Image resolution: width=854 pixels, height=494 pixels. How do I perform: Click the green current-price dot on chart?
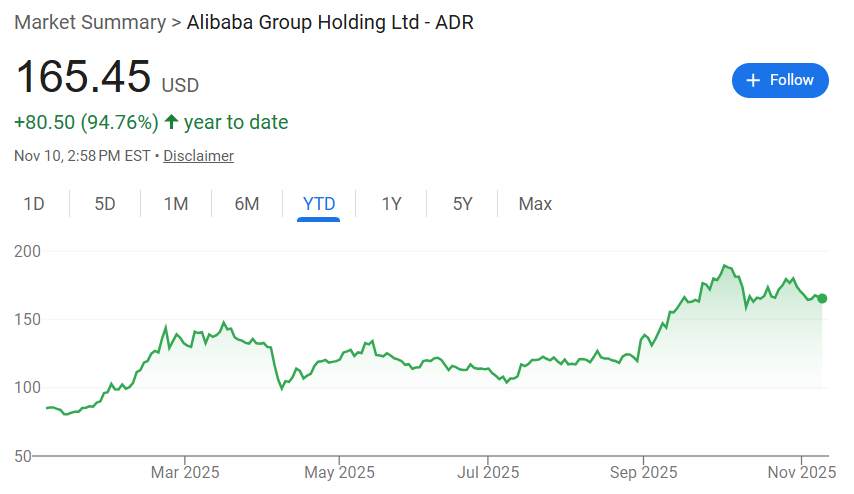(822, 298)
